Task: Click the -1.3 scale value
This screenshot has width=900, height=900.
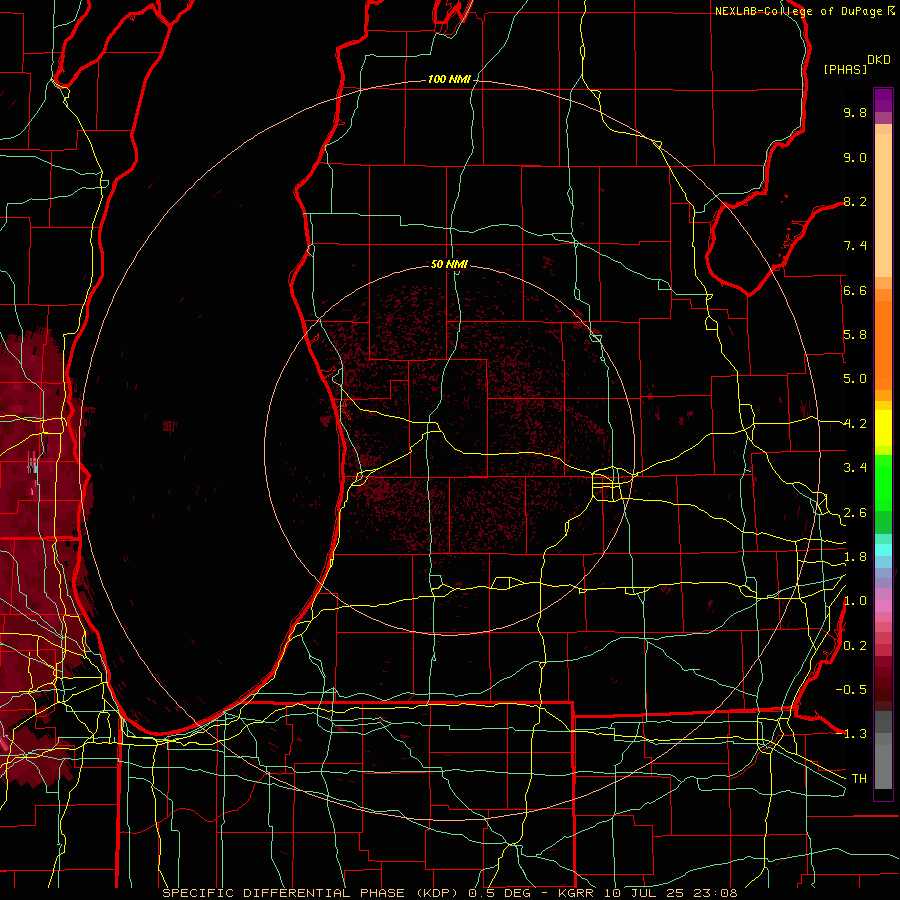Action: point(851,734)
